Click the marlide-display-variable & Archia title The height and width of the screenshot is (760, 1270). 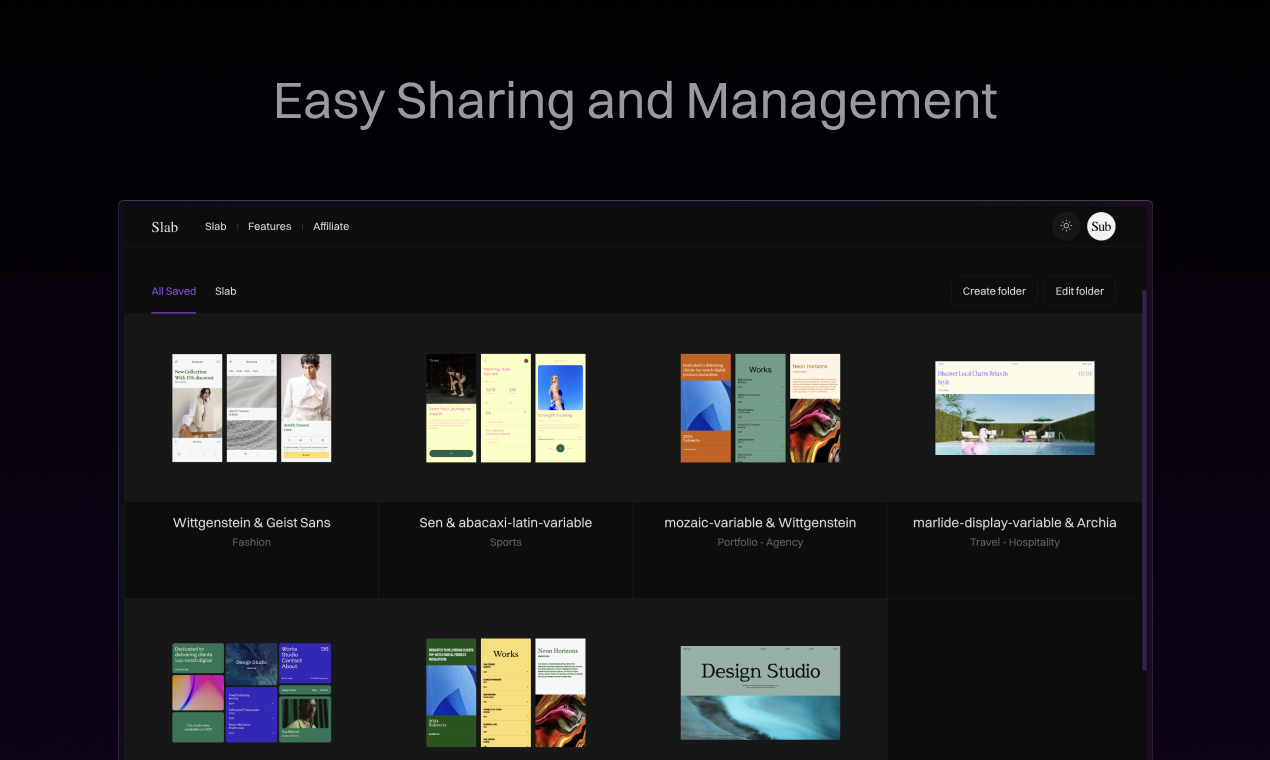pyautogui.click(x=1015, y=523)
